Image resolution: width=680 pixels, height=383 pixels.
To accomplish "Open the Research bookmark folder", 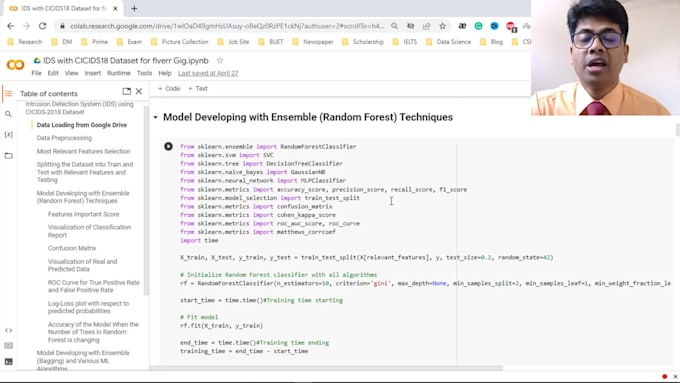I will click(25, 42).
